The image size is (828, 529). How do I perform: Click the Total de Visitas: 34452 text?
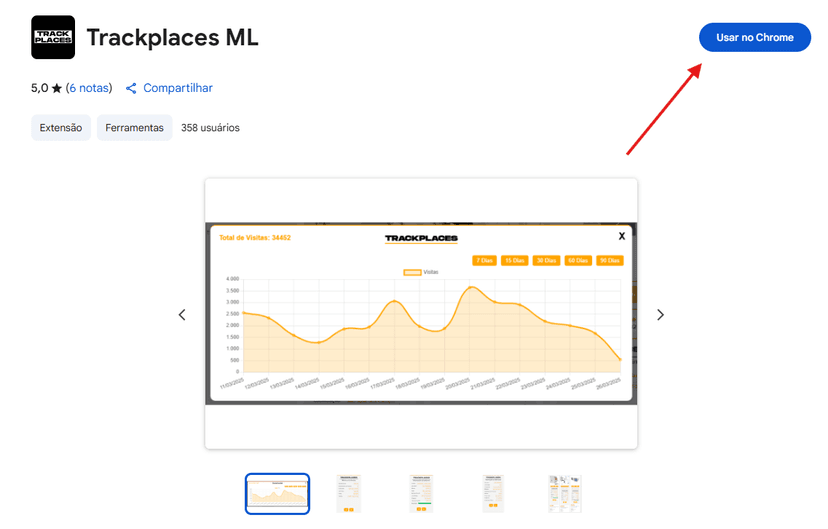(x=255, y=238)
